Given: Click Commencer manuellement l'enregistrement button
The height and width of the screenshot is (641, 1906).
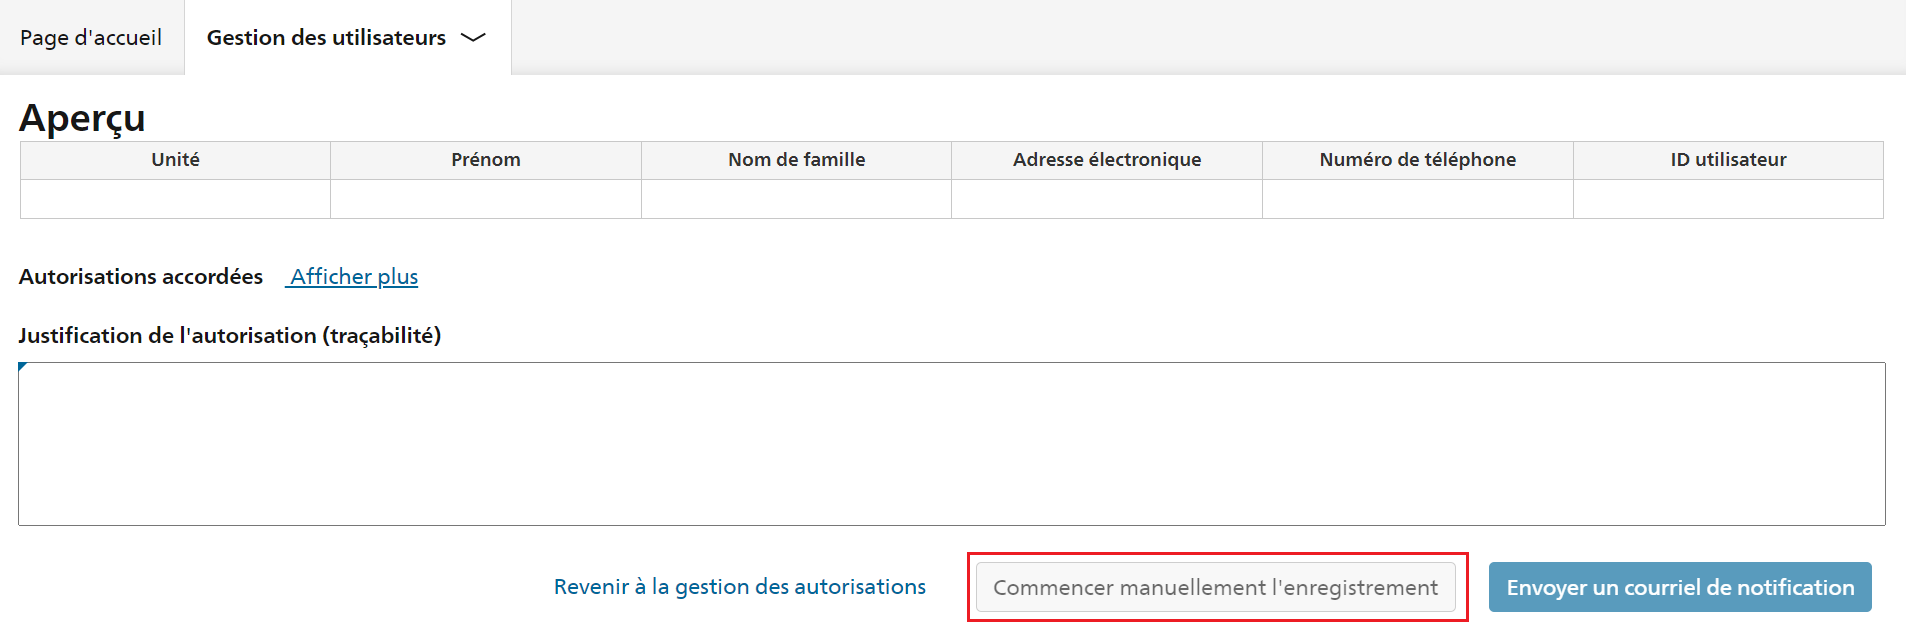Looking at the screenshot, I should tap(1216, 587).
